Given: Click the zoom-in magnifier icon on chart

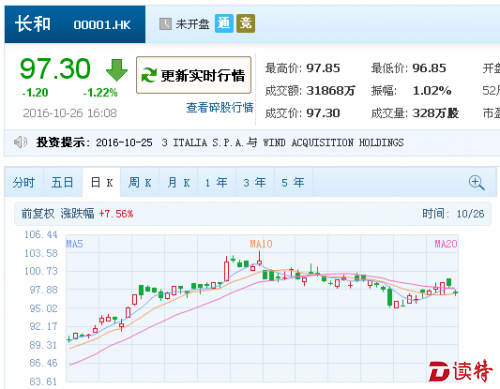Looking at the screenshot, I should tap(476, 183).
